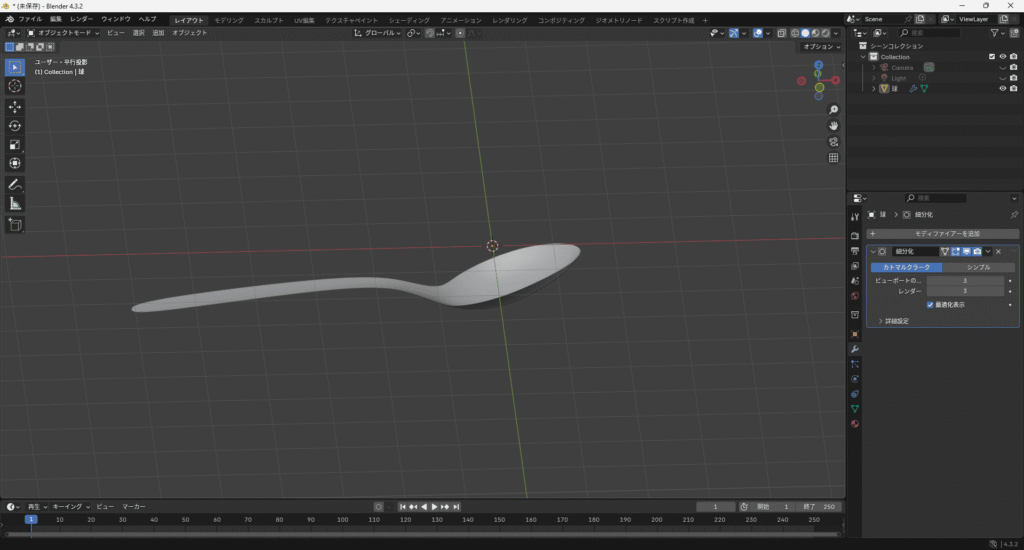Open the ファイル menu
1024x550 pixels.
point(30,20)
